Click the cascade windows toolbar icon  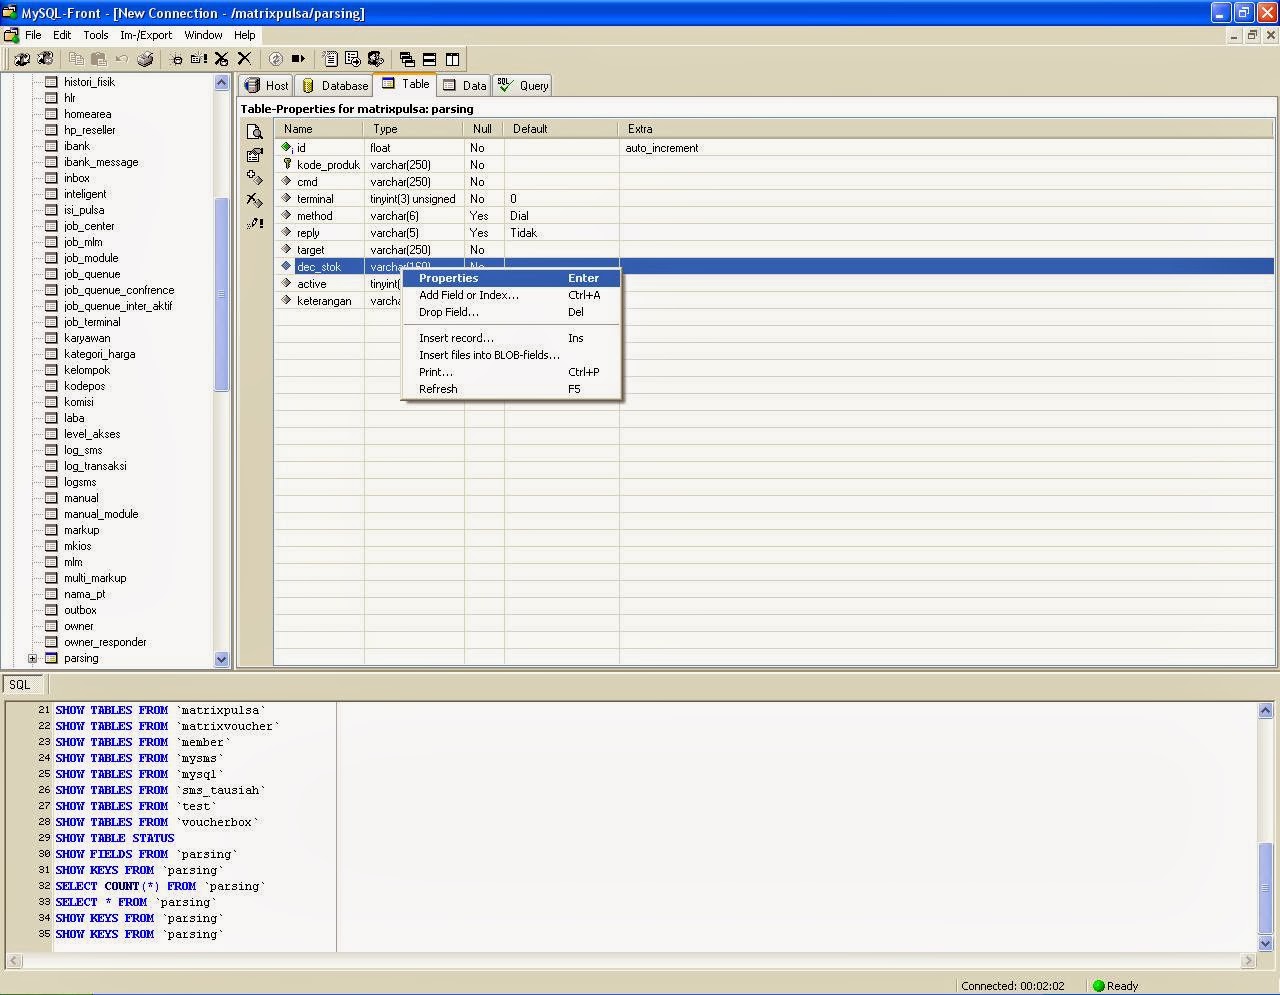(x=407, y=59)
